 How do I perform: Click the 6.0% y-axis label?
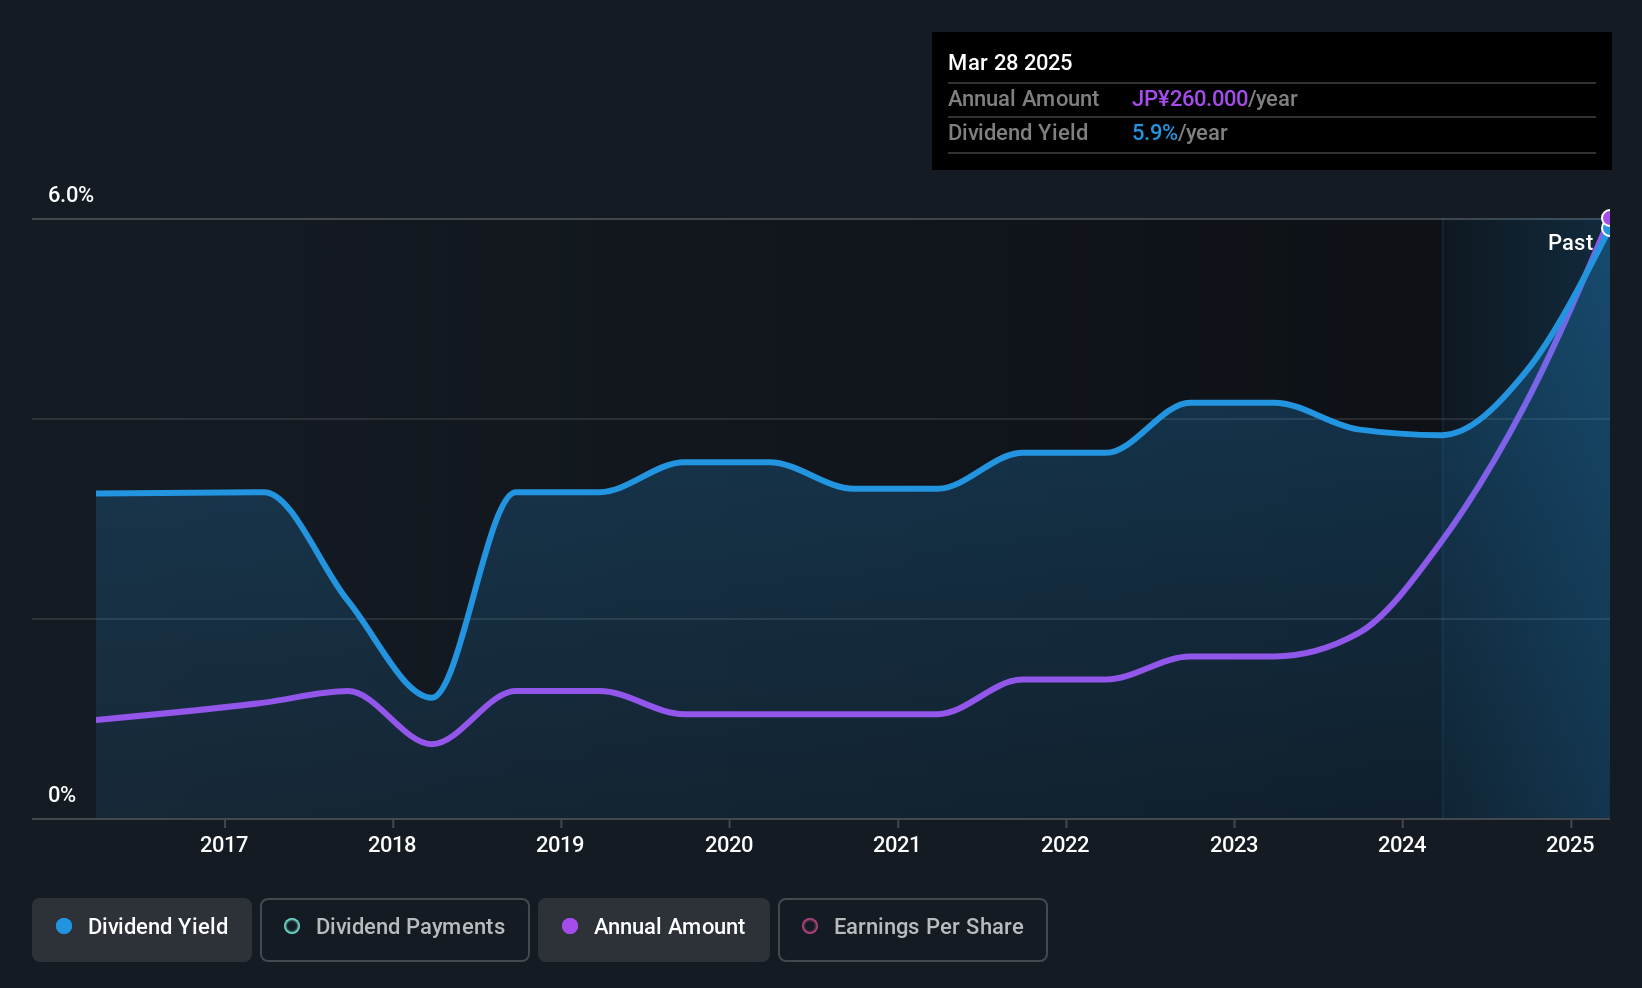(x=71, y=194)
